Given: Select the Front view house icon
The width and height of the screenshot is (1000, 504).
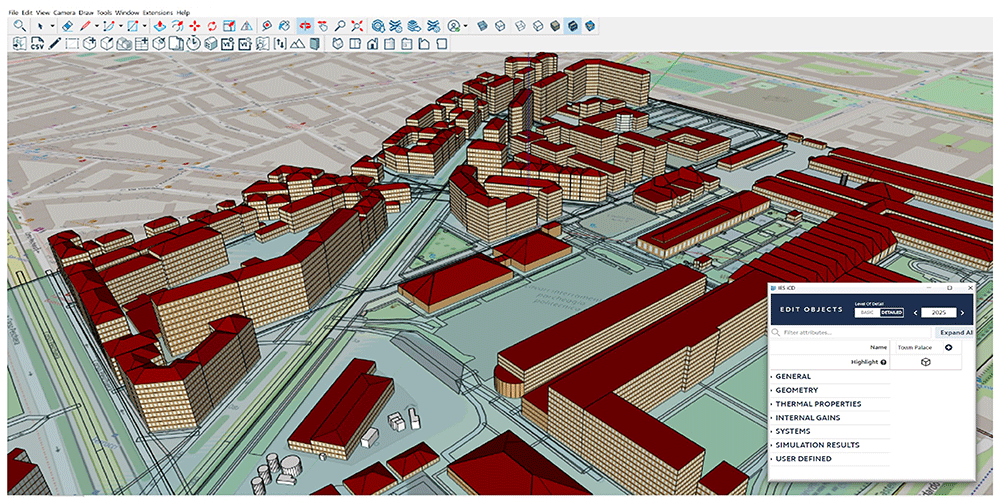Looking at the screenshot, I should pos(372,43).
